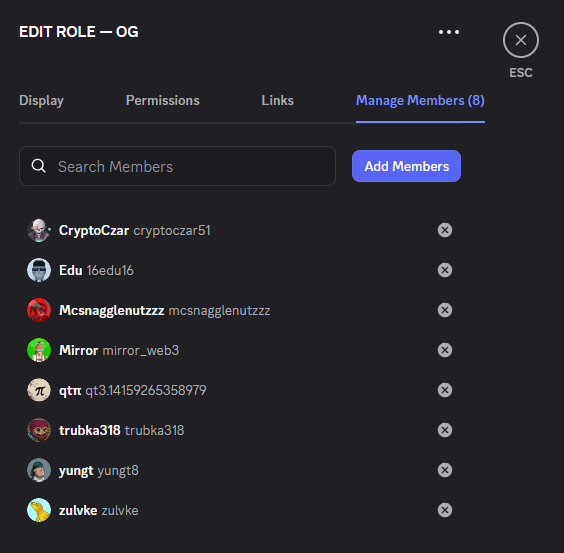Switch to the Display tab
Viewport: 564px width, 553px height.
point(41,101)
